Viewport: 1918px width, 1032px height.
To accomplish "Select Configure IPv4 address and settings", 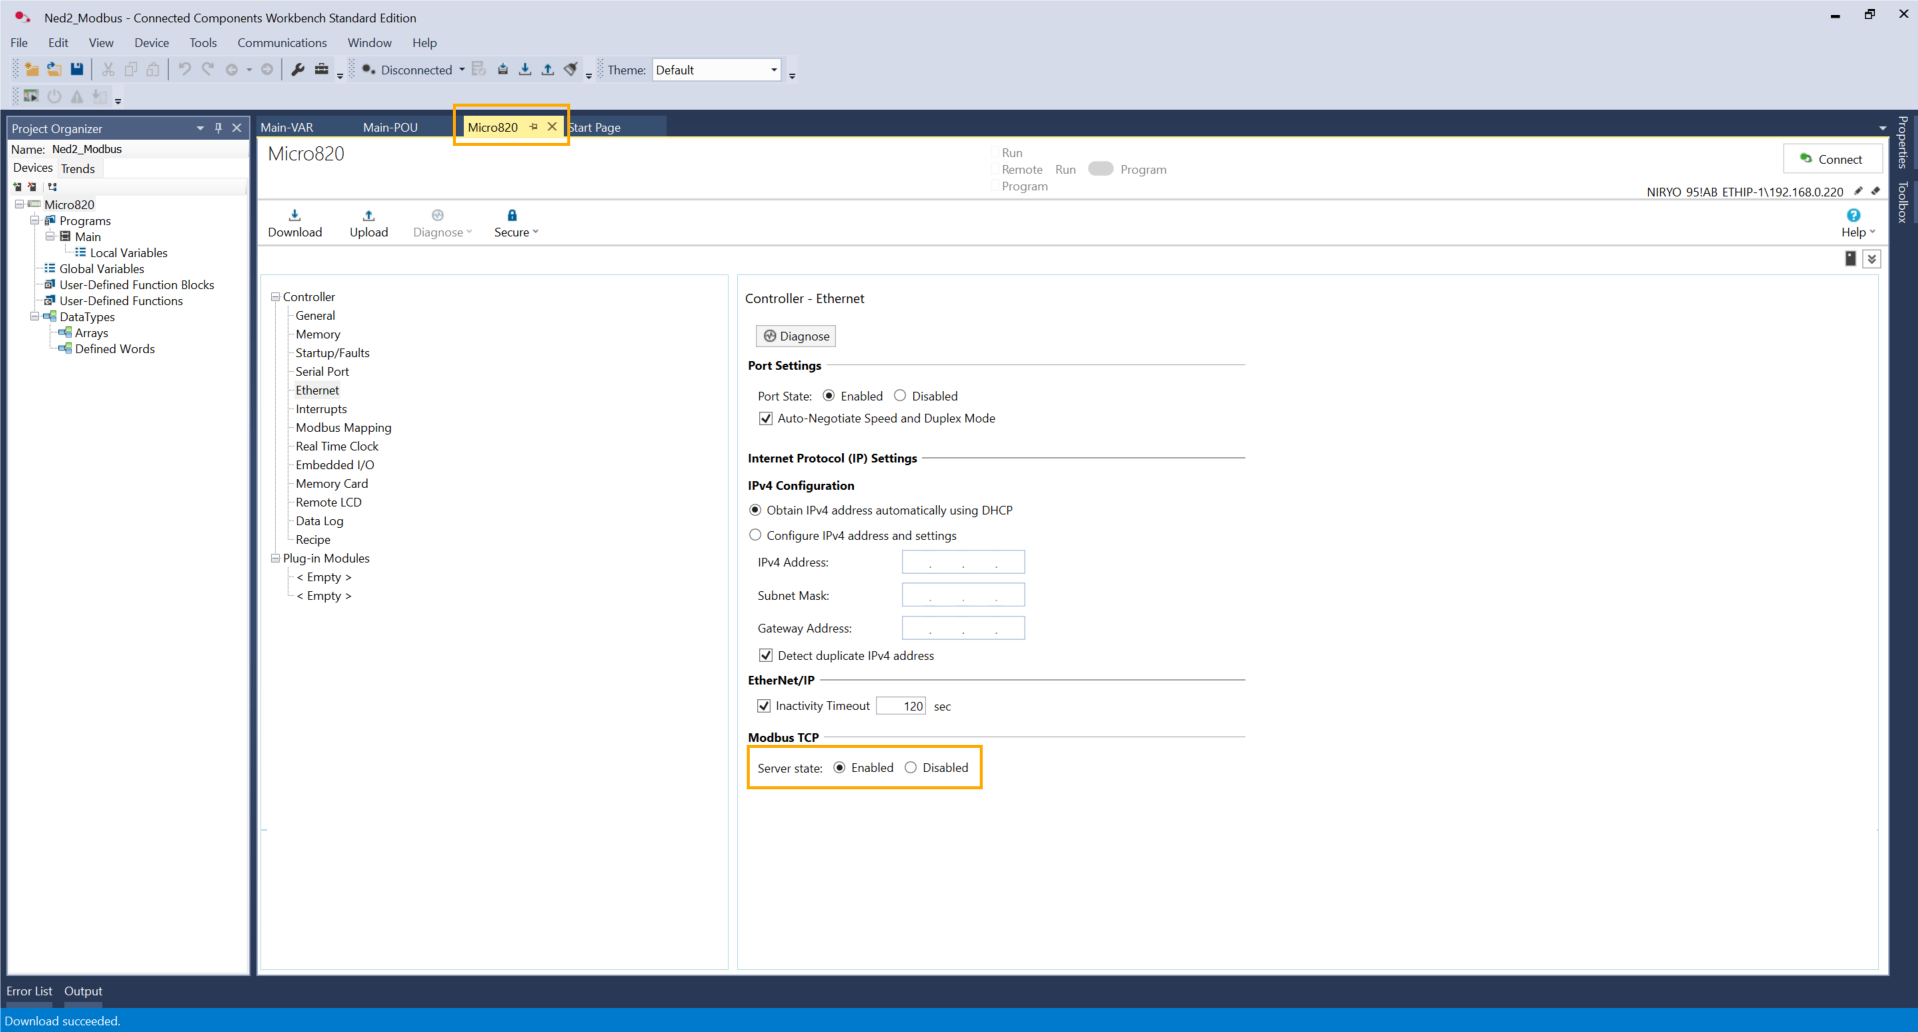I will (756, 535).
